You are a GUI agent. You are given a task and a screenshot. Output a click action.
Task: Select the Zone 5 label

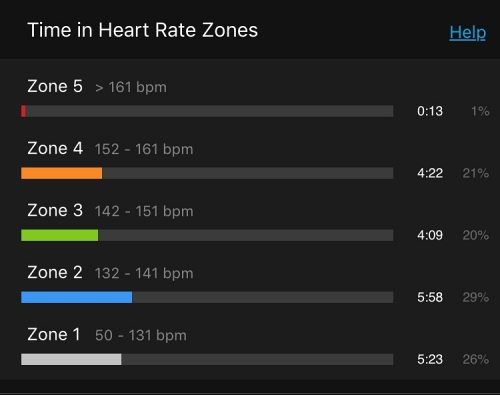(55, 86)
